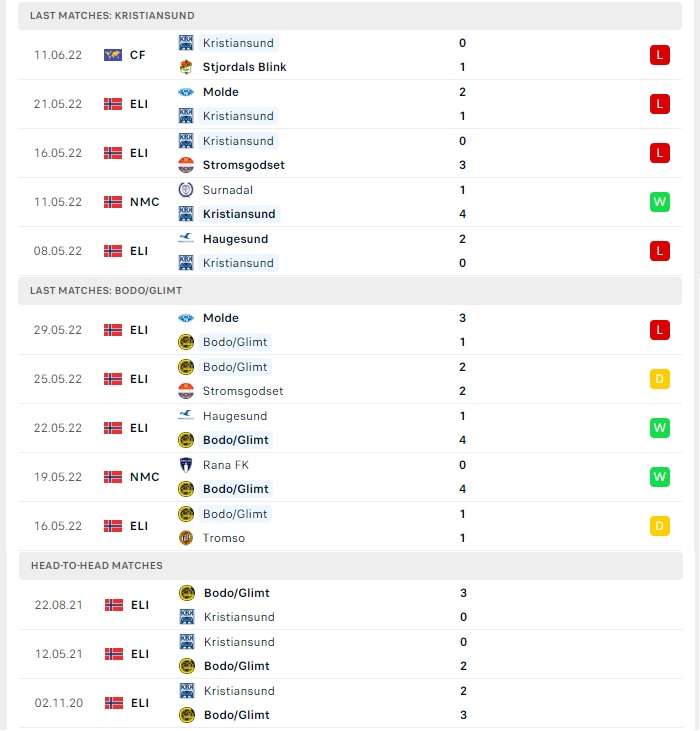Click the Norway flag beside NMC on 19.05.22
The height and width of the screenshot is (731, 700).
coord(113,477)
